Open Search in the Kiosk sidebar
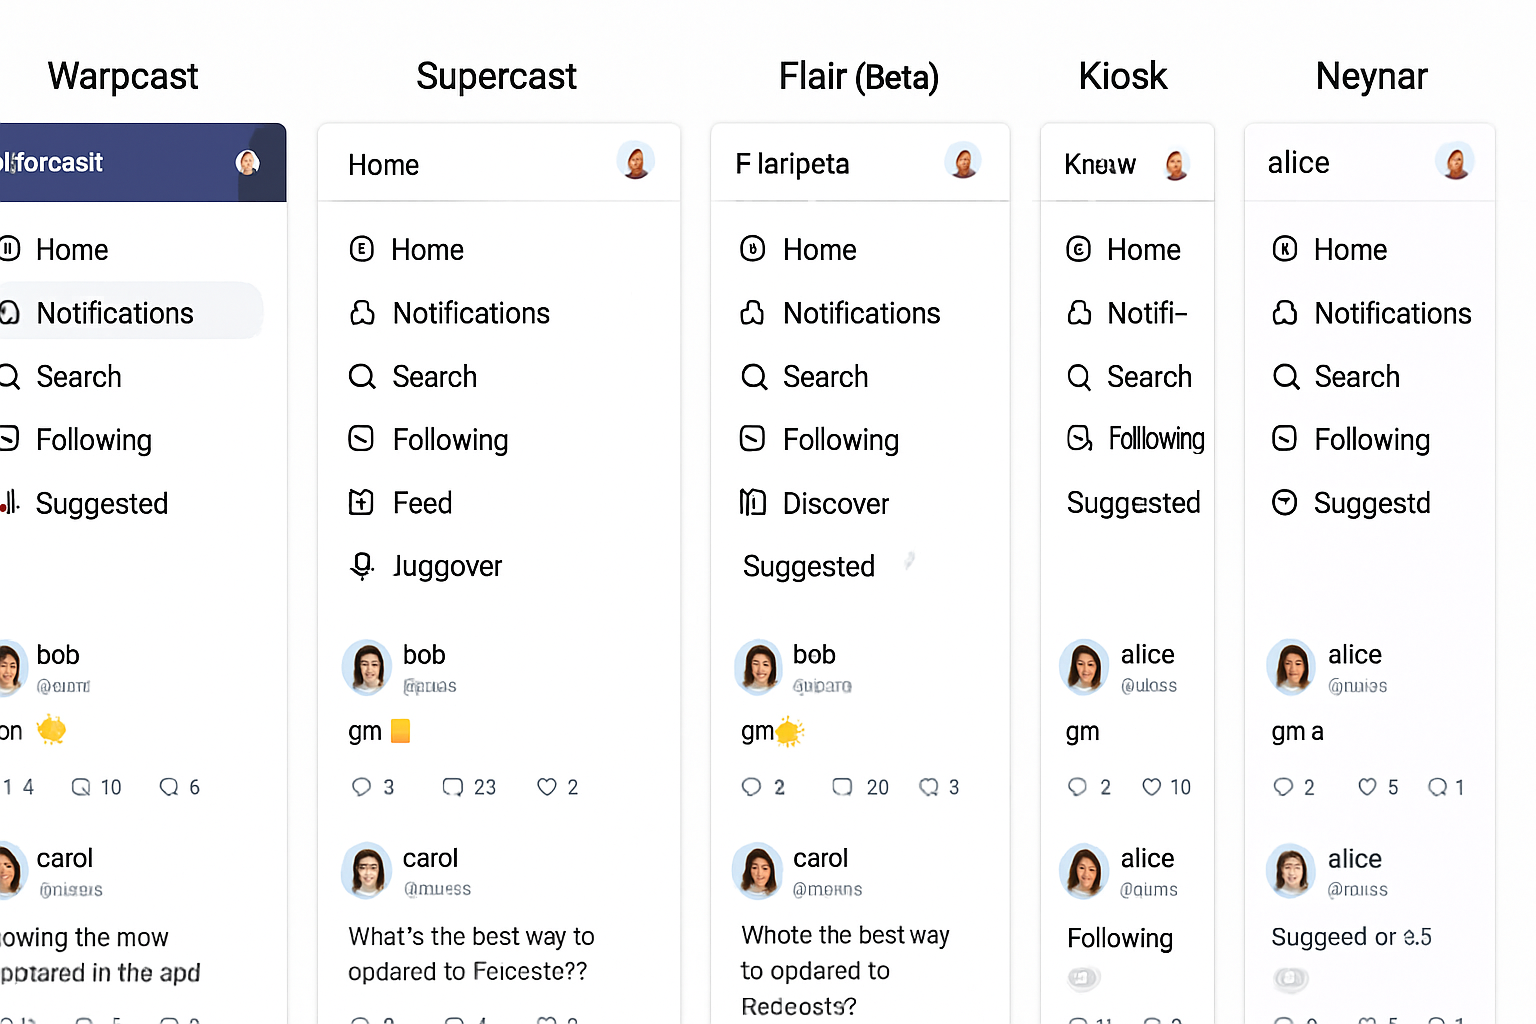1536x1024 pixels. (1149, 377)
